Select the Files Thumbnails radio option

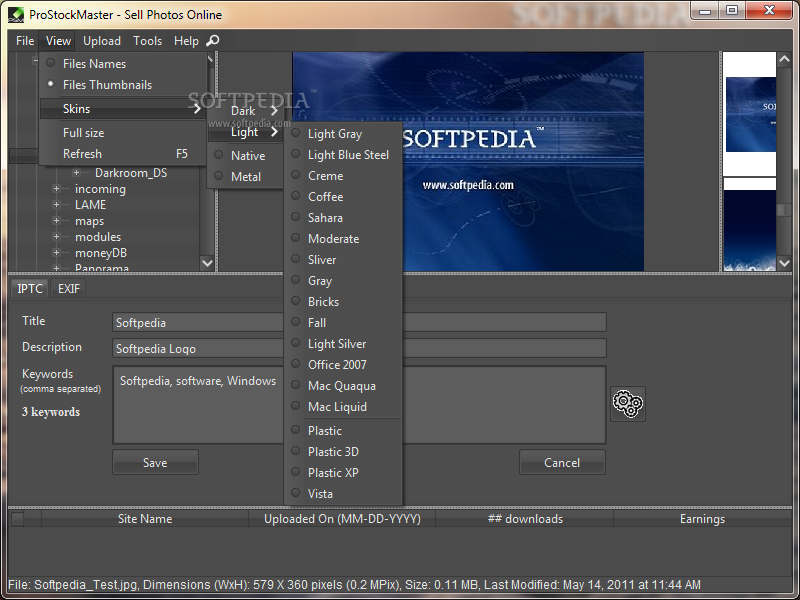click(x=122, y=85)
